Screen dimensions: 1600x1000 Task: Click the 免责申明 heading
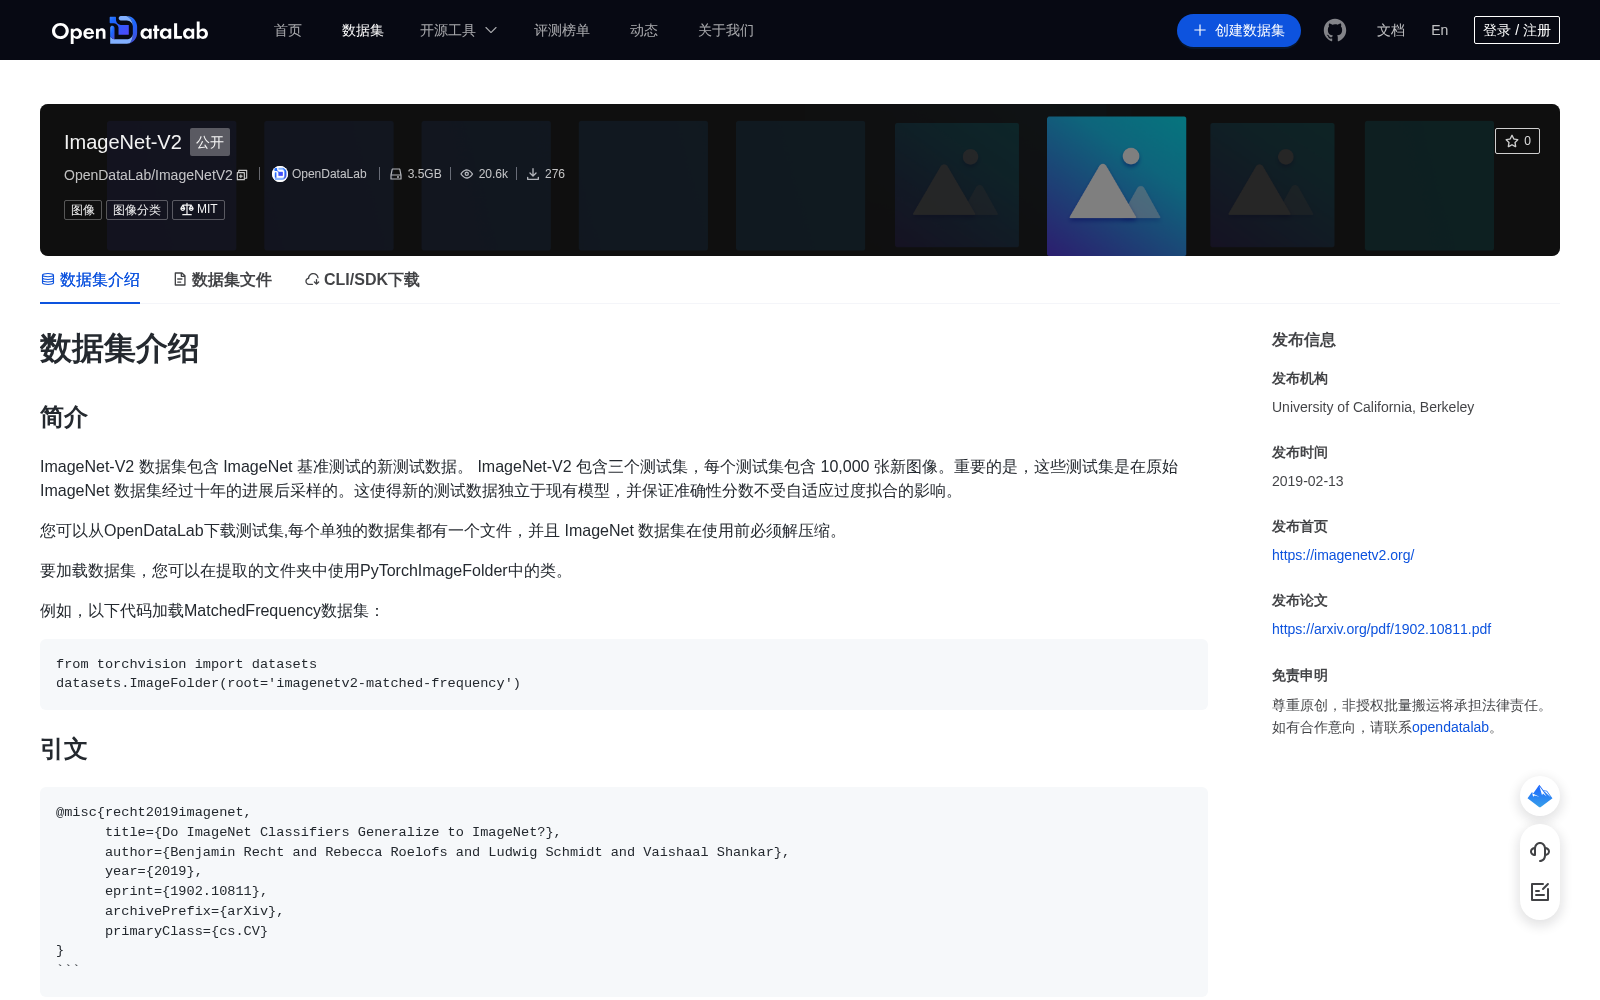tap(1300, 675)
